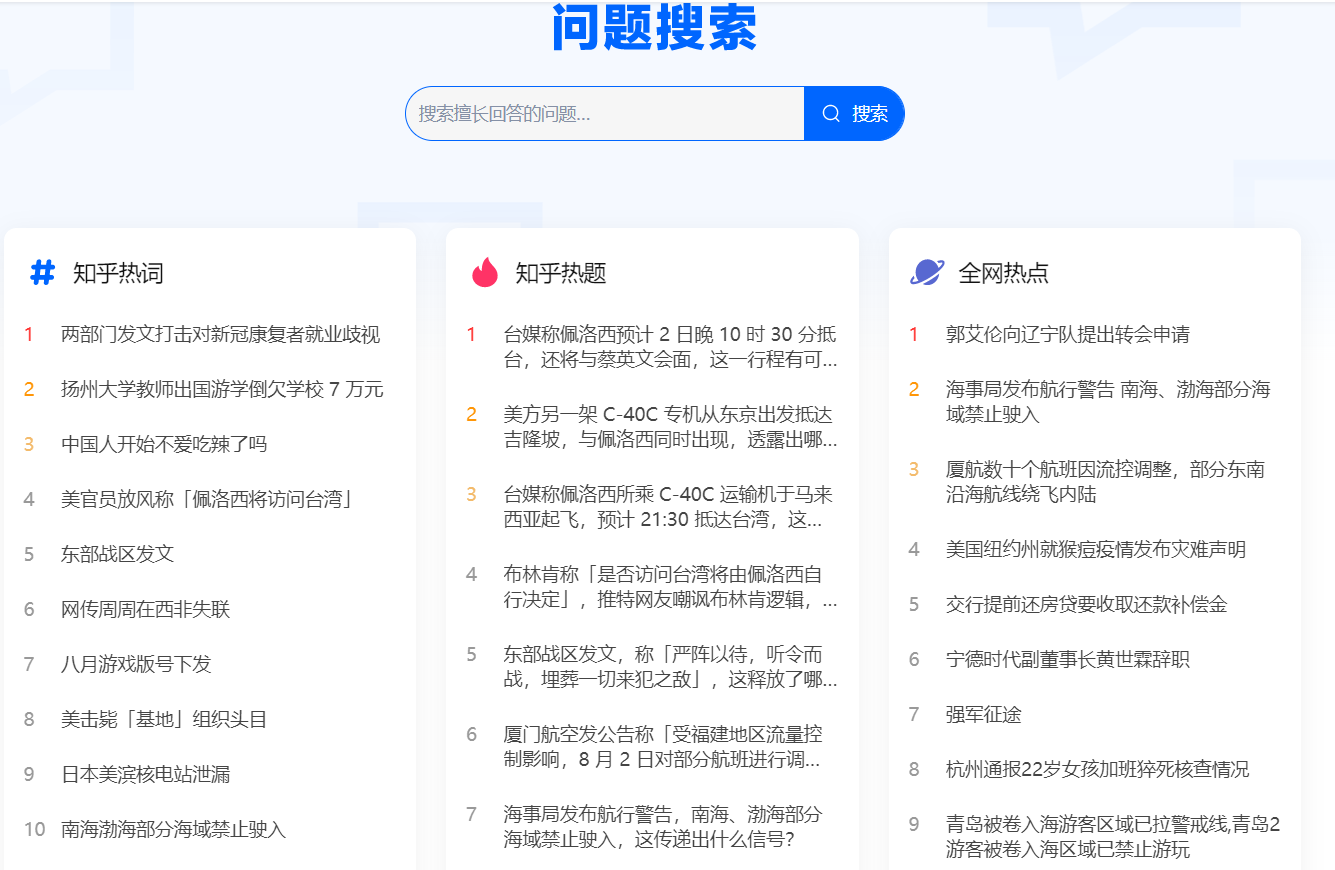The height and width of the screenshot is (870, 1335).
Task: Open 强军征途 hot topic
Action: pos(984,715)
